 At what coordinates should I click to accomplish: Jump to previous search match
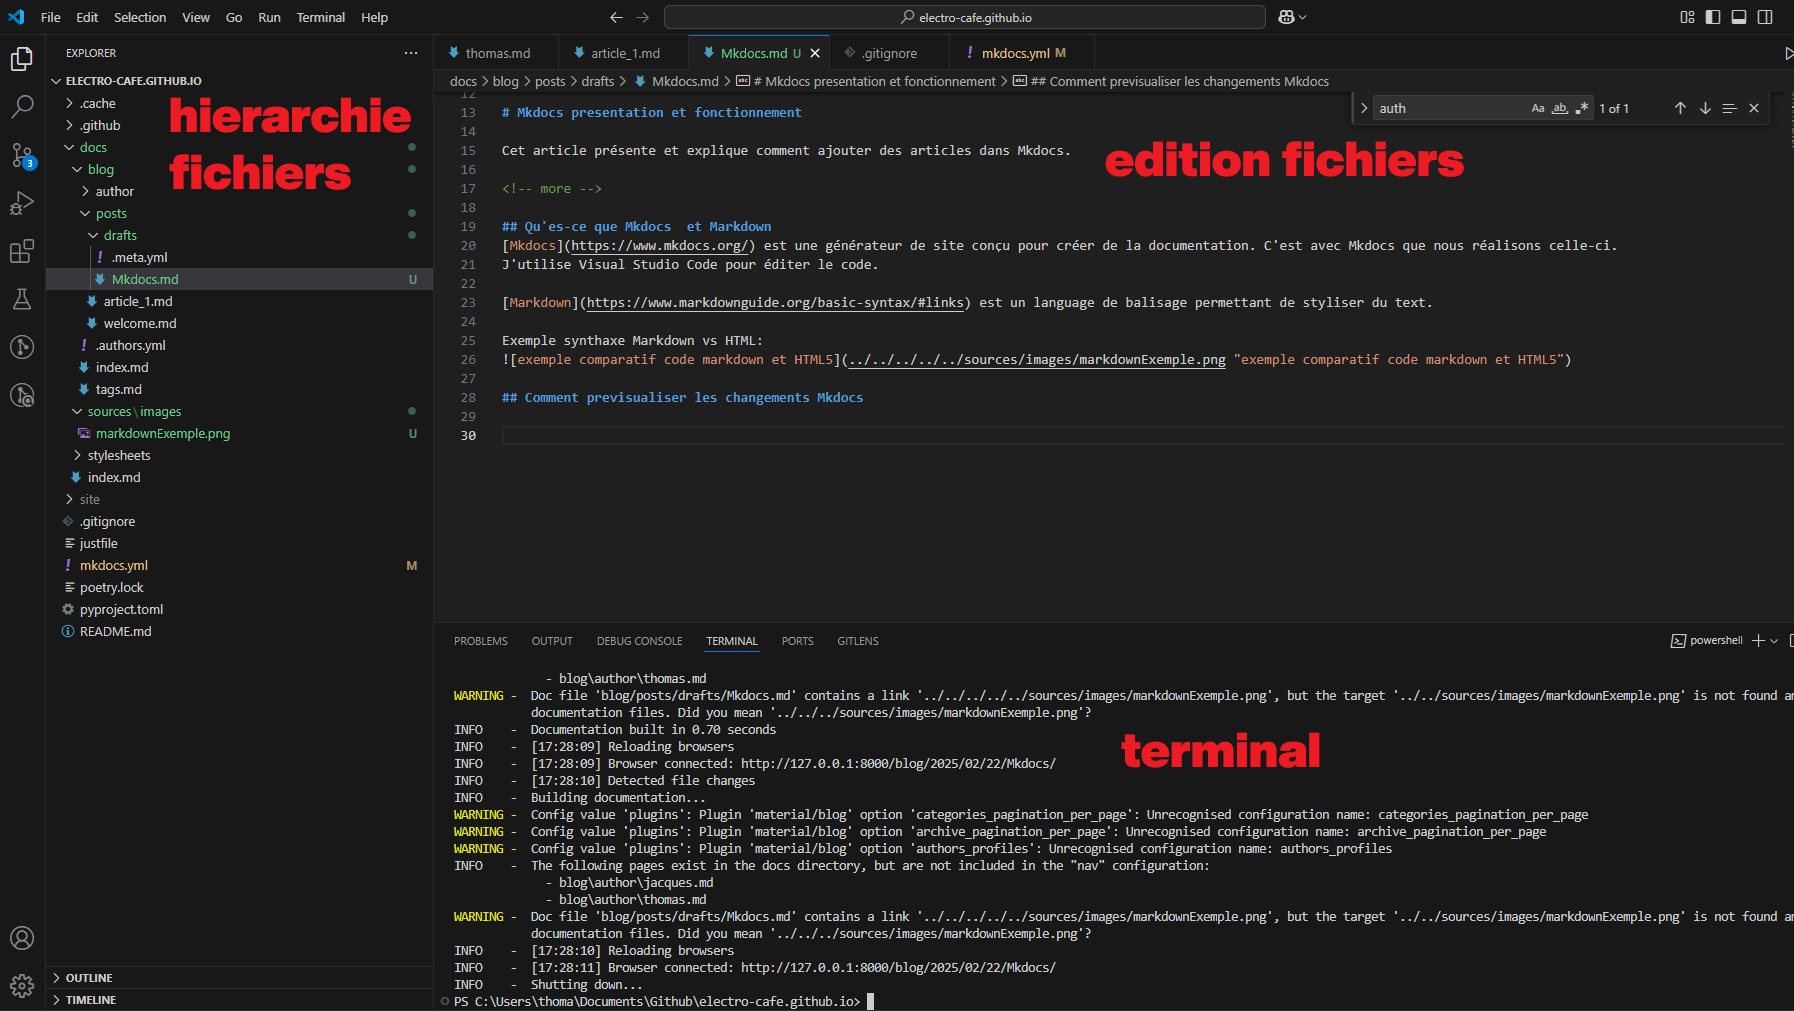[1680, 108]
